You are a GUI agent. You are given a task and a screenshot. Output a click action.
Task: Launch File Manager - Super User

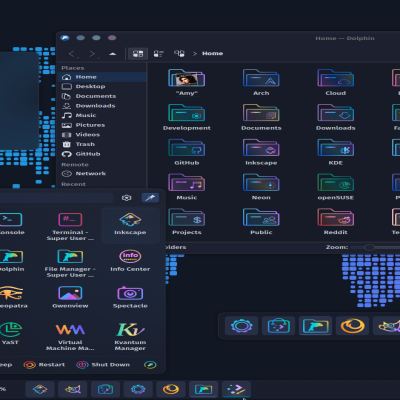click(x=70, y=263)
